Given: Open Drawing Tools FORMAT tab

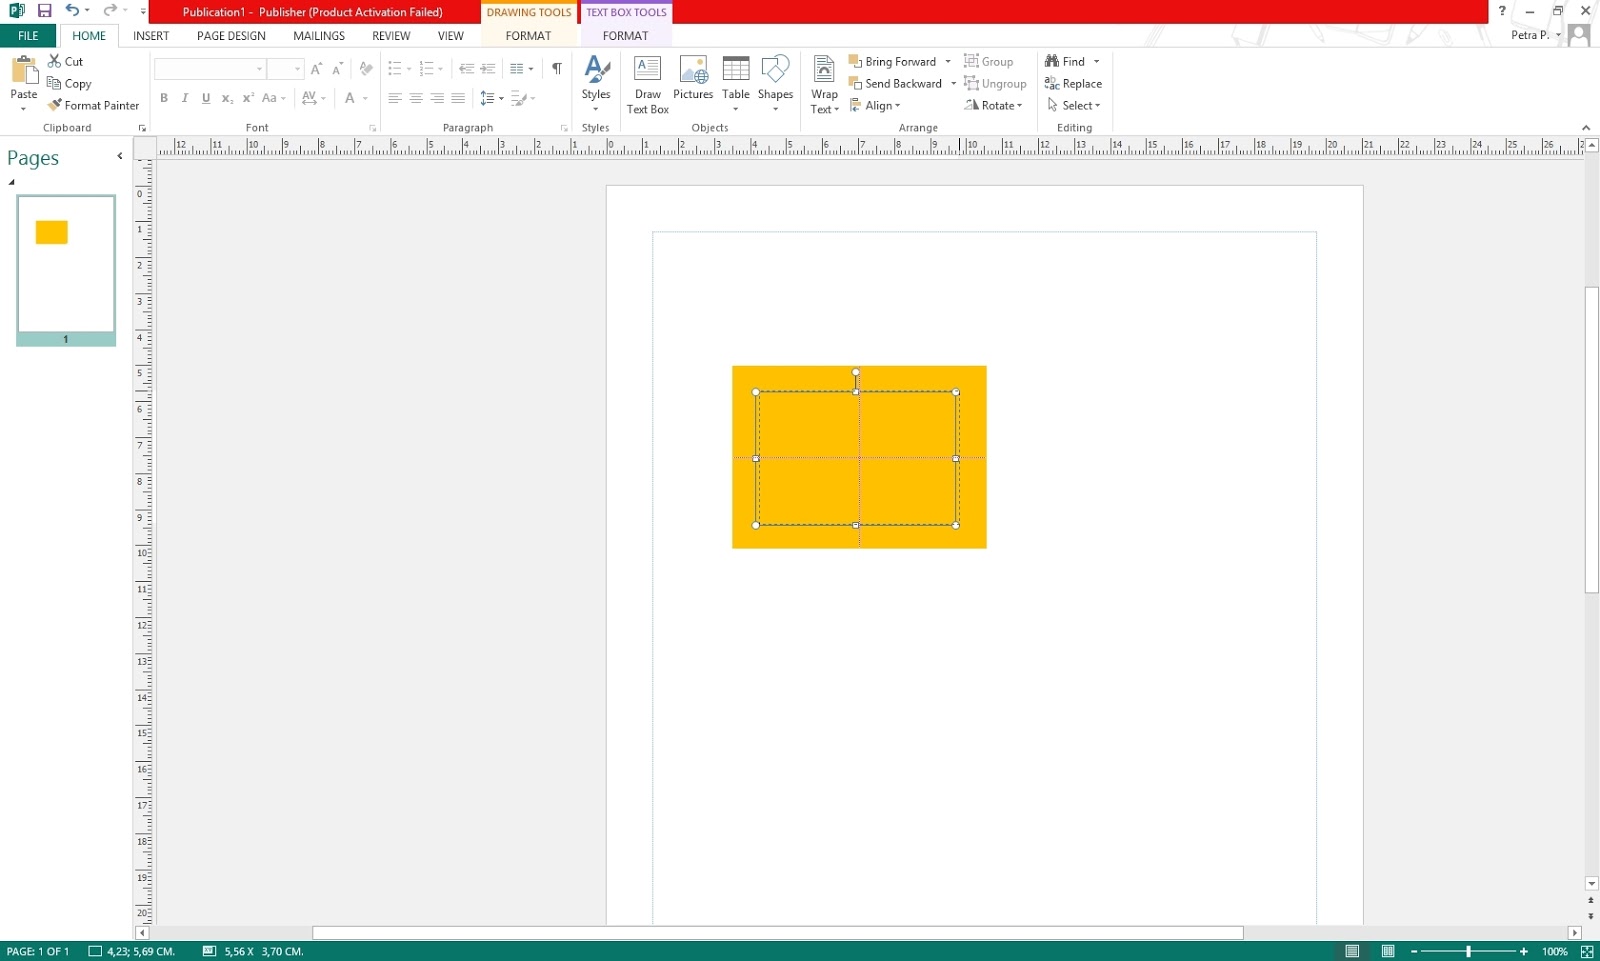Looking at the screenshot, I should (x=528, y=35).
